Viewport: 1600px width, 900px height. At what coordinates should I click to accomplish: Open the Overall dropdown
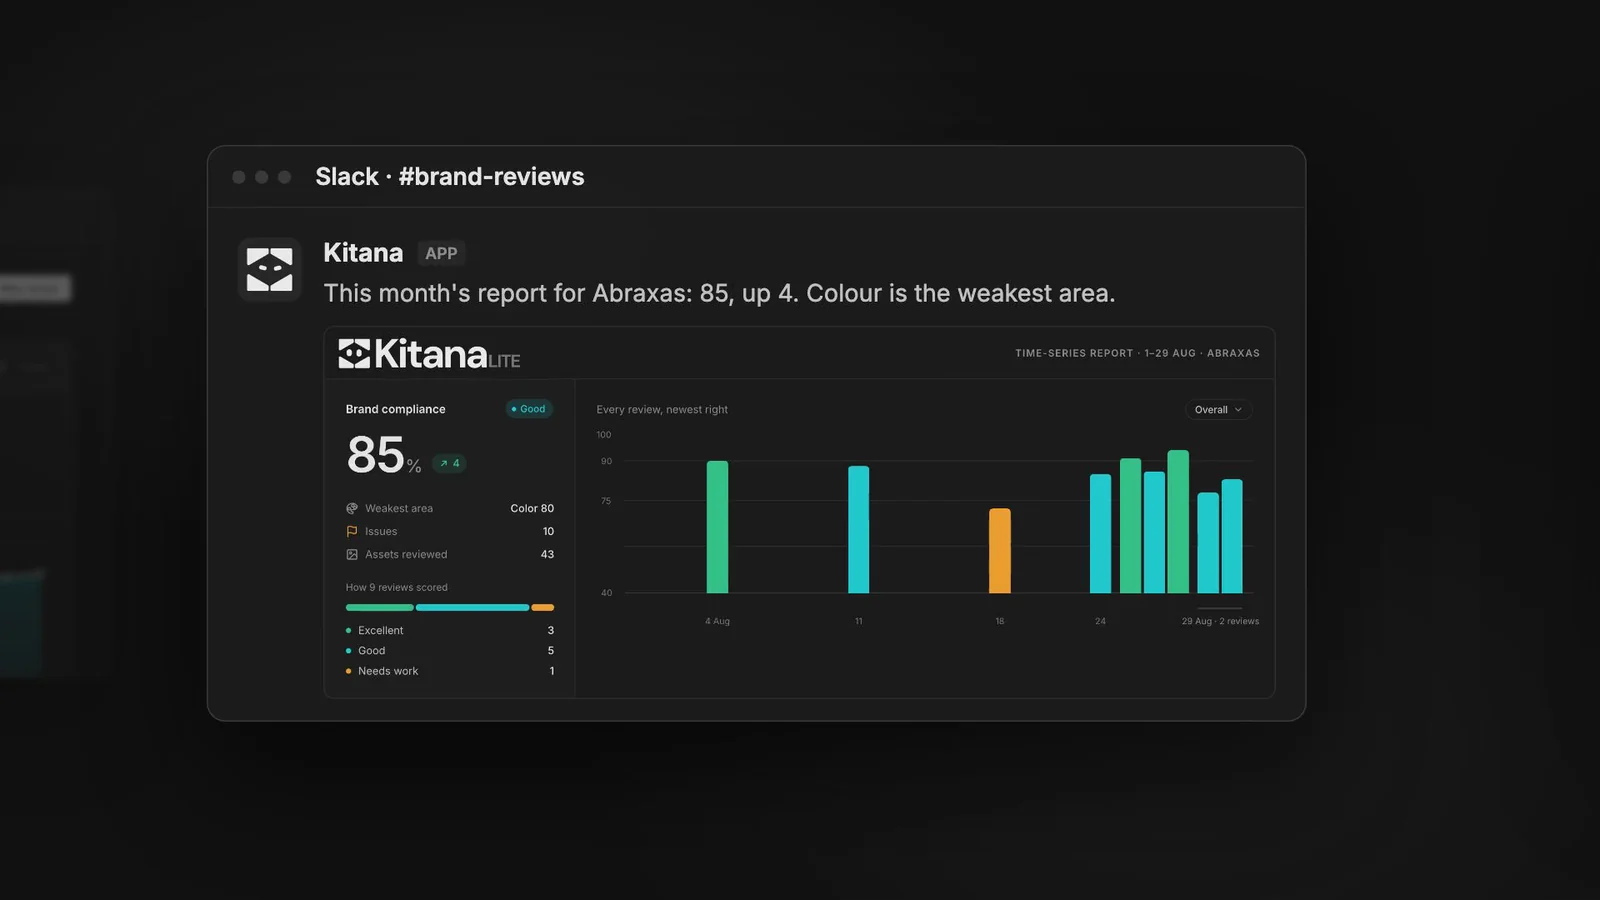click(x=1218, y=410)
